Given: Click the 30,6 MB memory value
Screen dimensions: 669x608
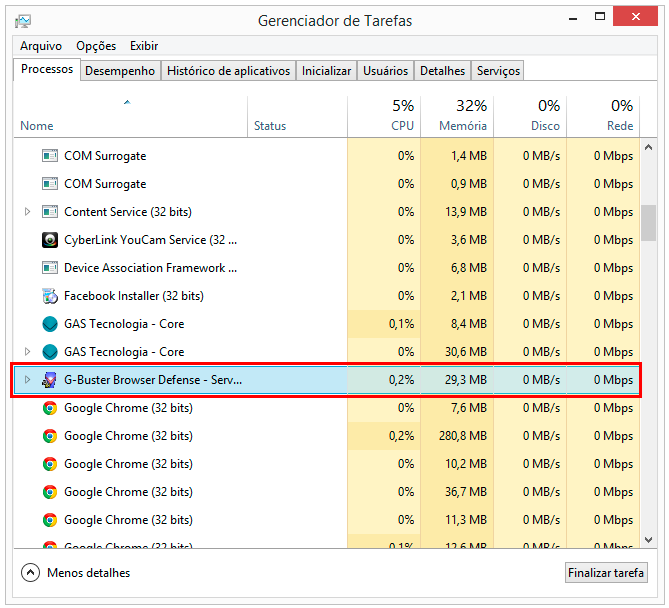Looking at the screenshot, I should coord(466,352).
